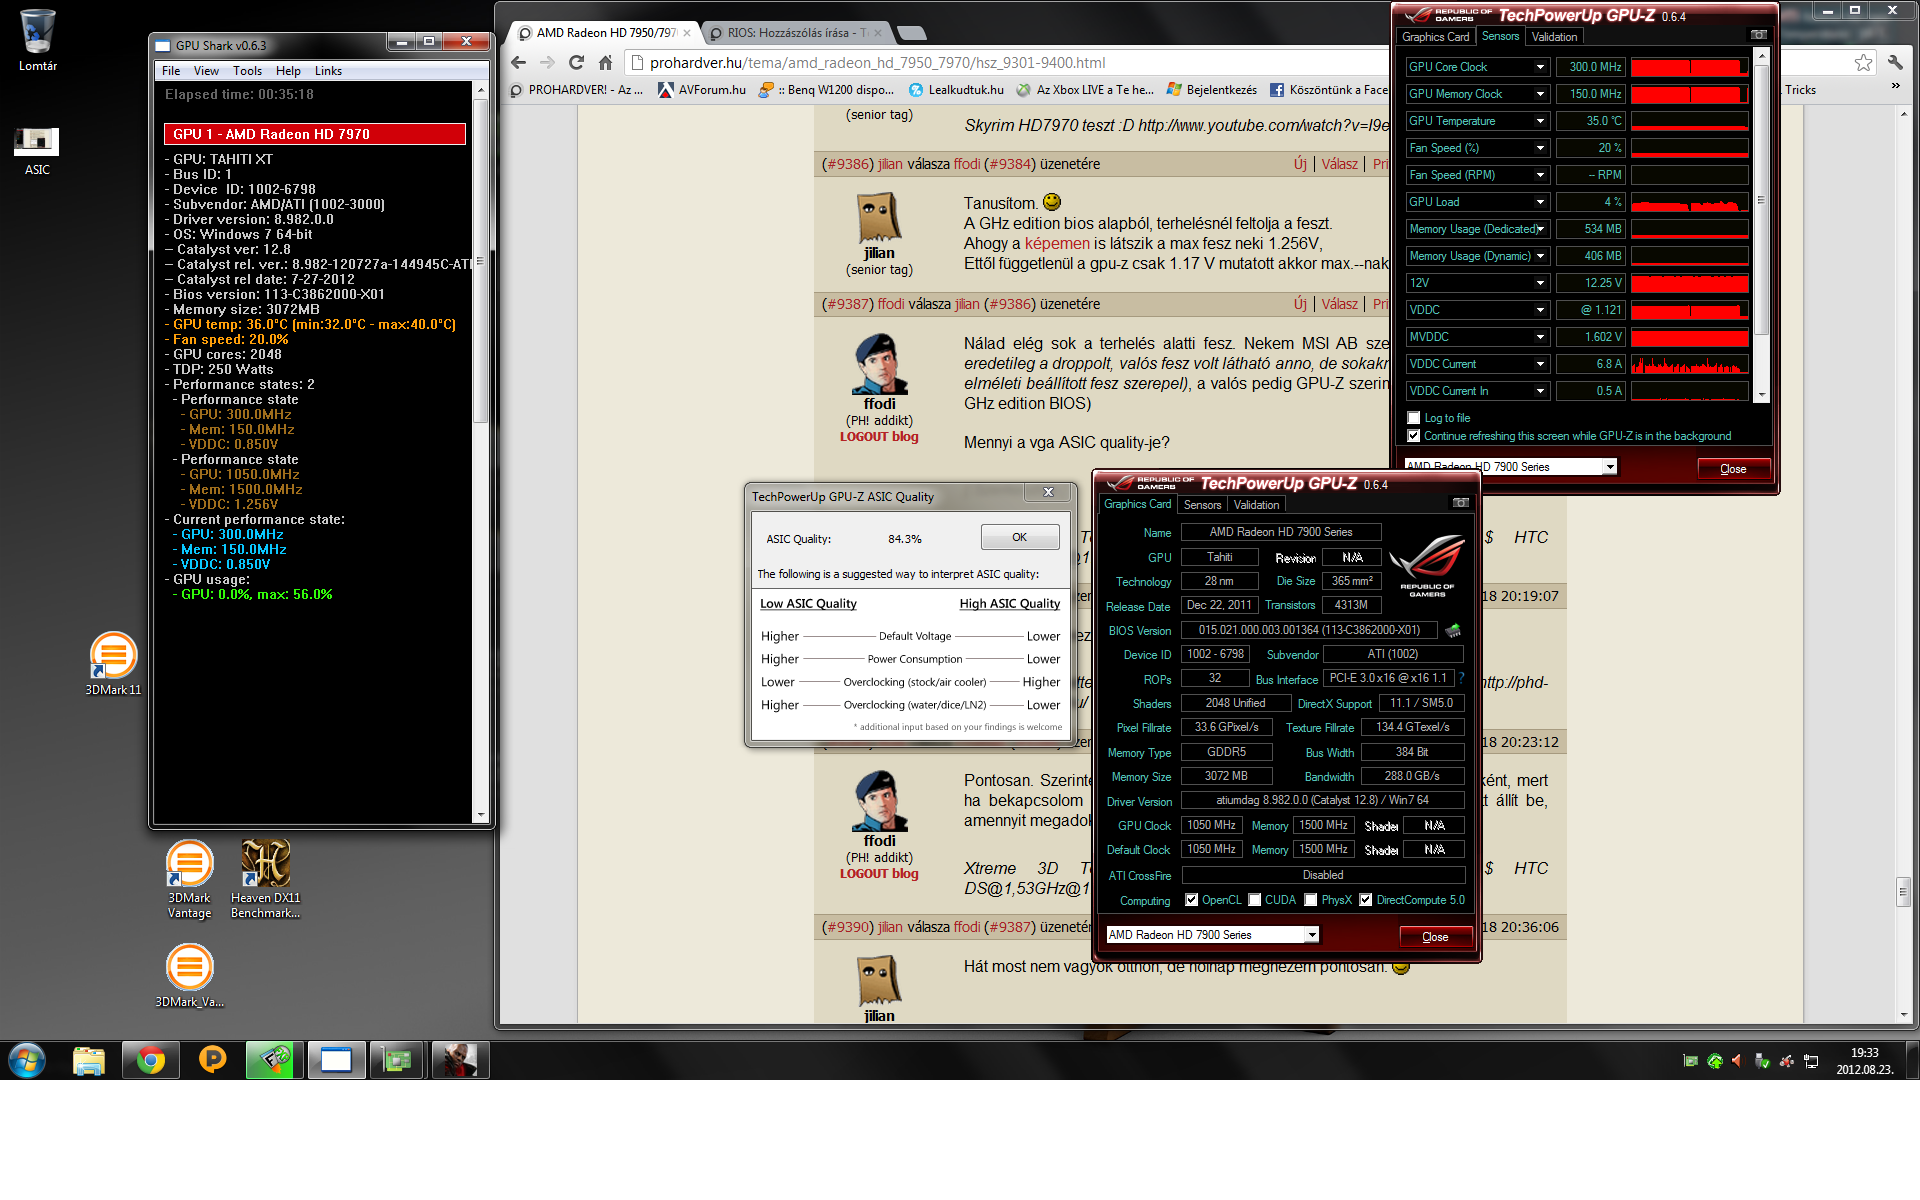Launch the Heaven DX11 Benchmark shortcut
Image resolution: width=1920 pixels, height=1200 pixels.
(x=265, y=880)
